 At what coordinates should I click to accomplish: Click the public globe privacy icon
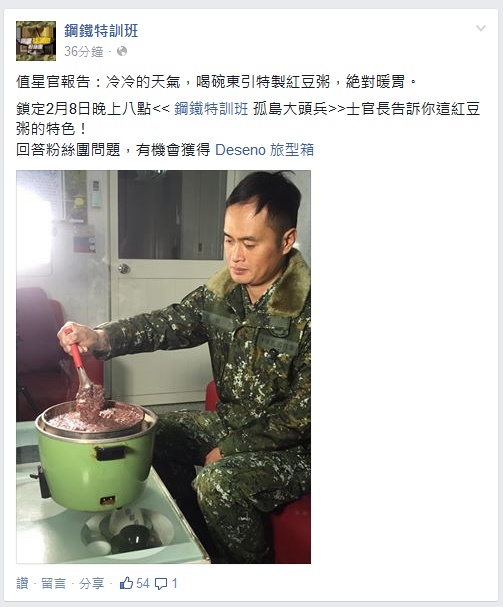coord(122,51)
